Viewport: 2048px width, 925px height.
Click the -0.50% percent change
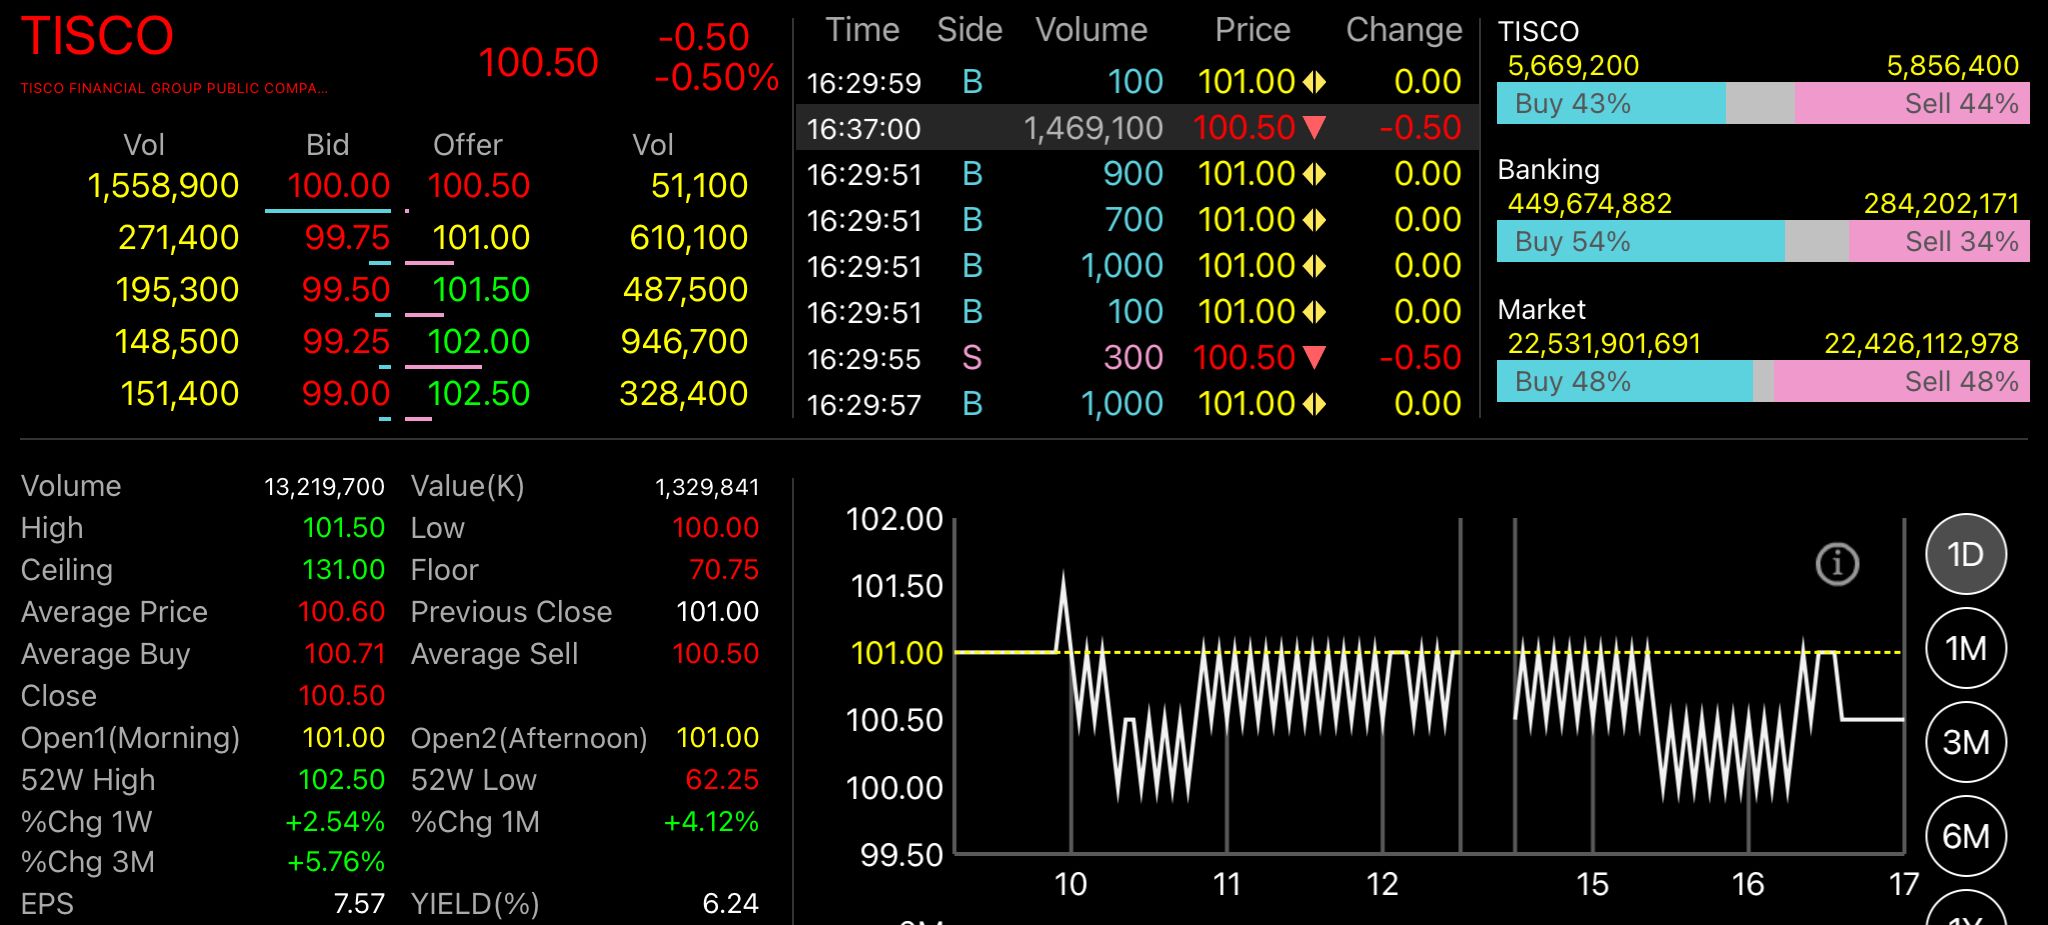coord(716,77)
